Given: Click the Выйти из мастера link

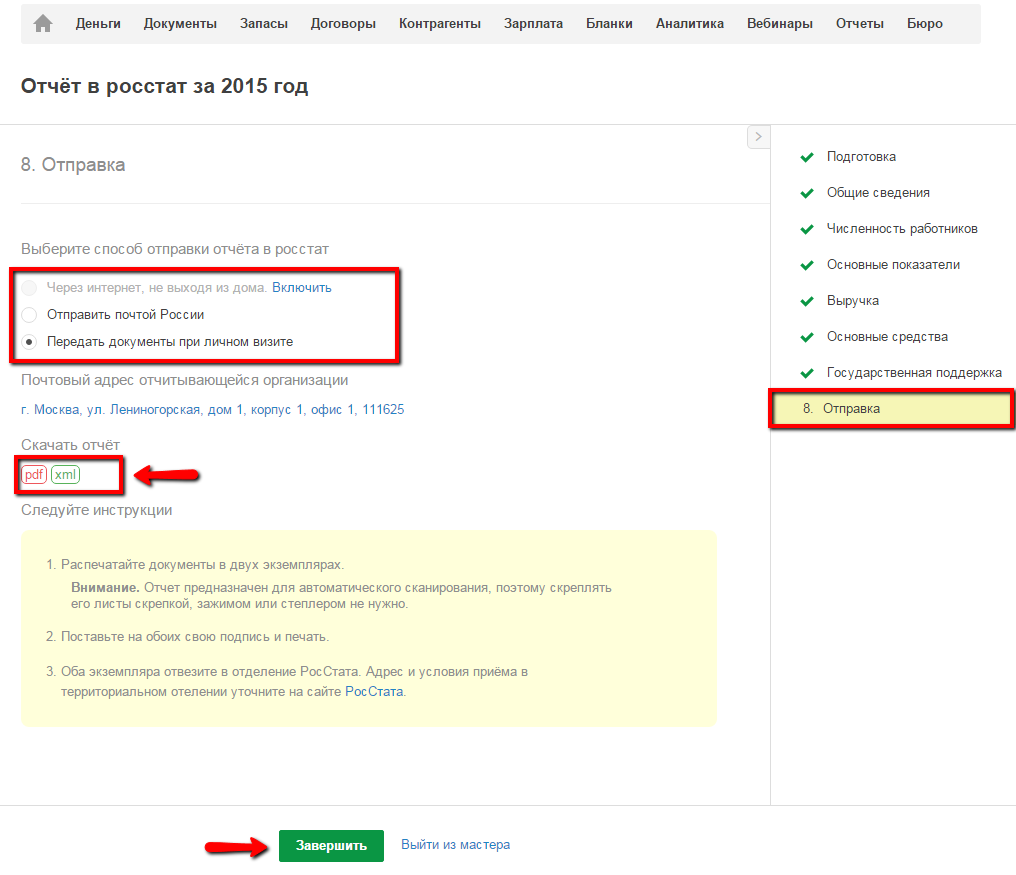Looking at the screenshot, I should click(456, 845).
